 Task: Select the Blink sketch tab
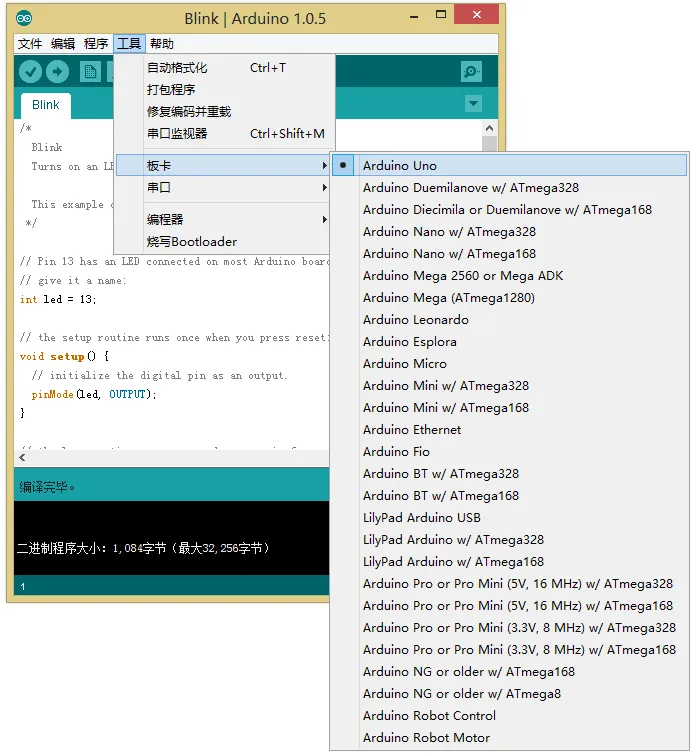[x=46, y=105]
